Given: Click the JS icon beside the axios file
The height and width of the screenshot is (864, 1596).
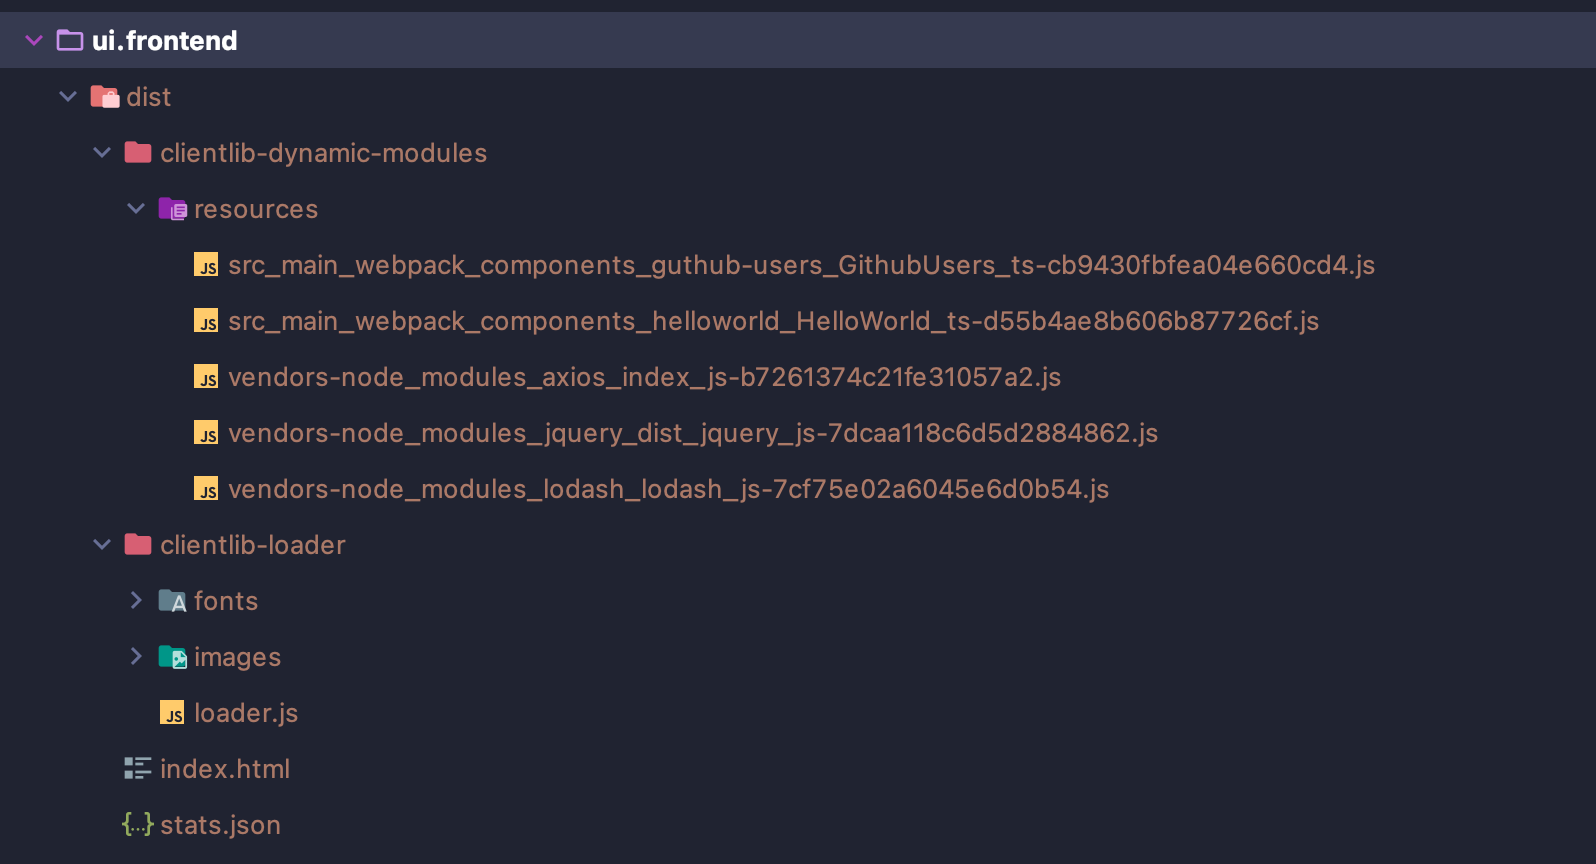Looking at the screenshot, I should click(207, 377).
